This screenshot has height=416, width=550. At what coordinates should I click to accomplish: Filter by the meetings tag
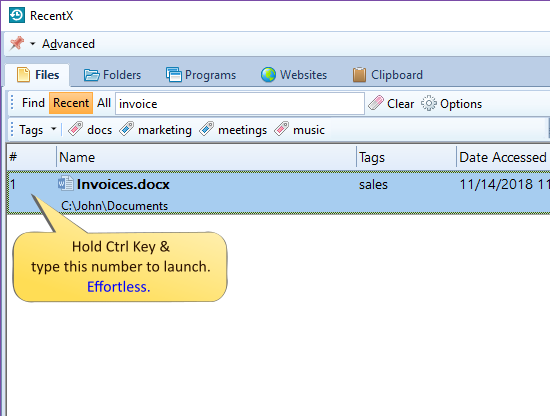click(x=233, y=129)
